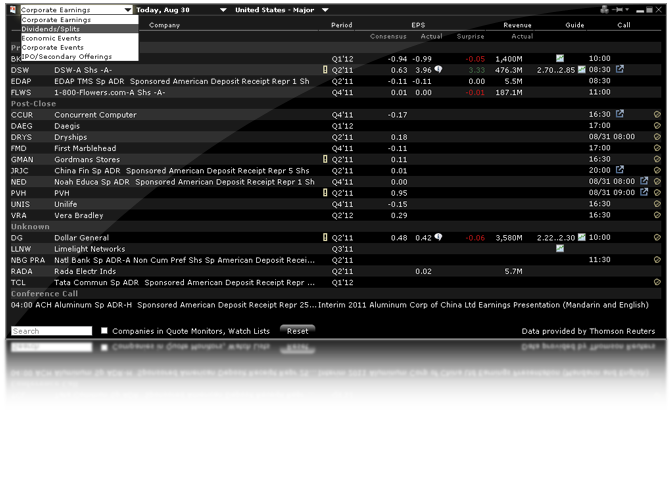Image resolution: width=672 pixels, height=500 pixels.
Task: Click the unconfirmed status icon for CCUR
Action: coord(657,114)
